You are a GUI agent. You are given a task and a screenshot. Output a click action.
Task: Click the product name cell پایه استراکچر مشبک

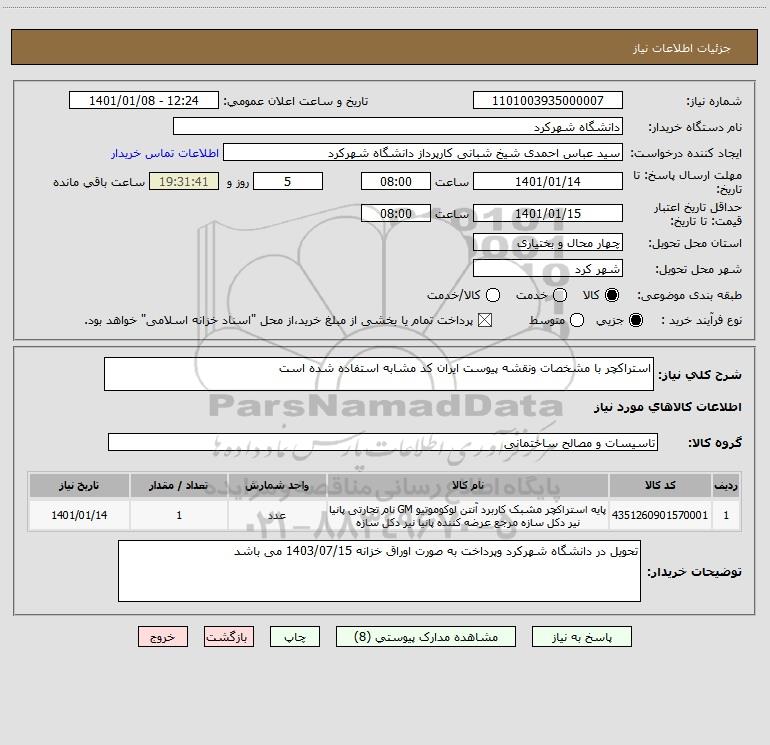click(468, 515)
